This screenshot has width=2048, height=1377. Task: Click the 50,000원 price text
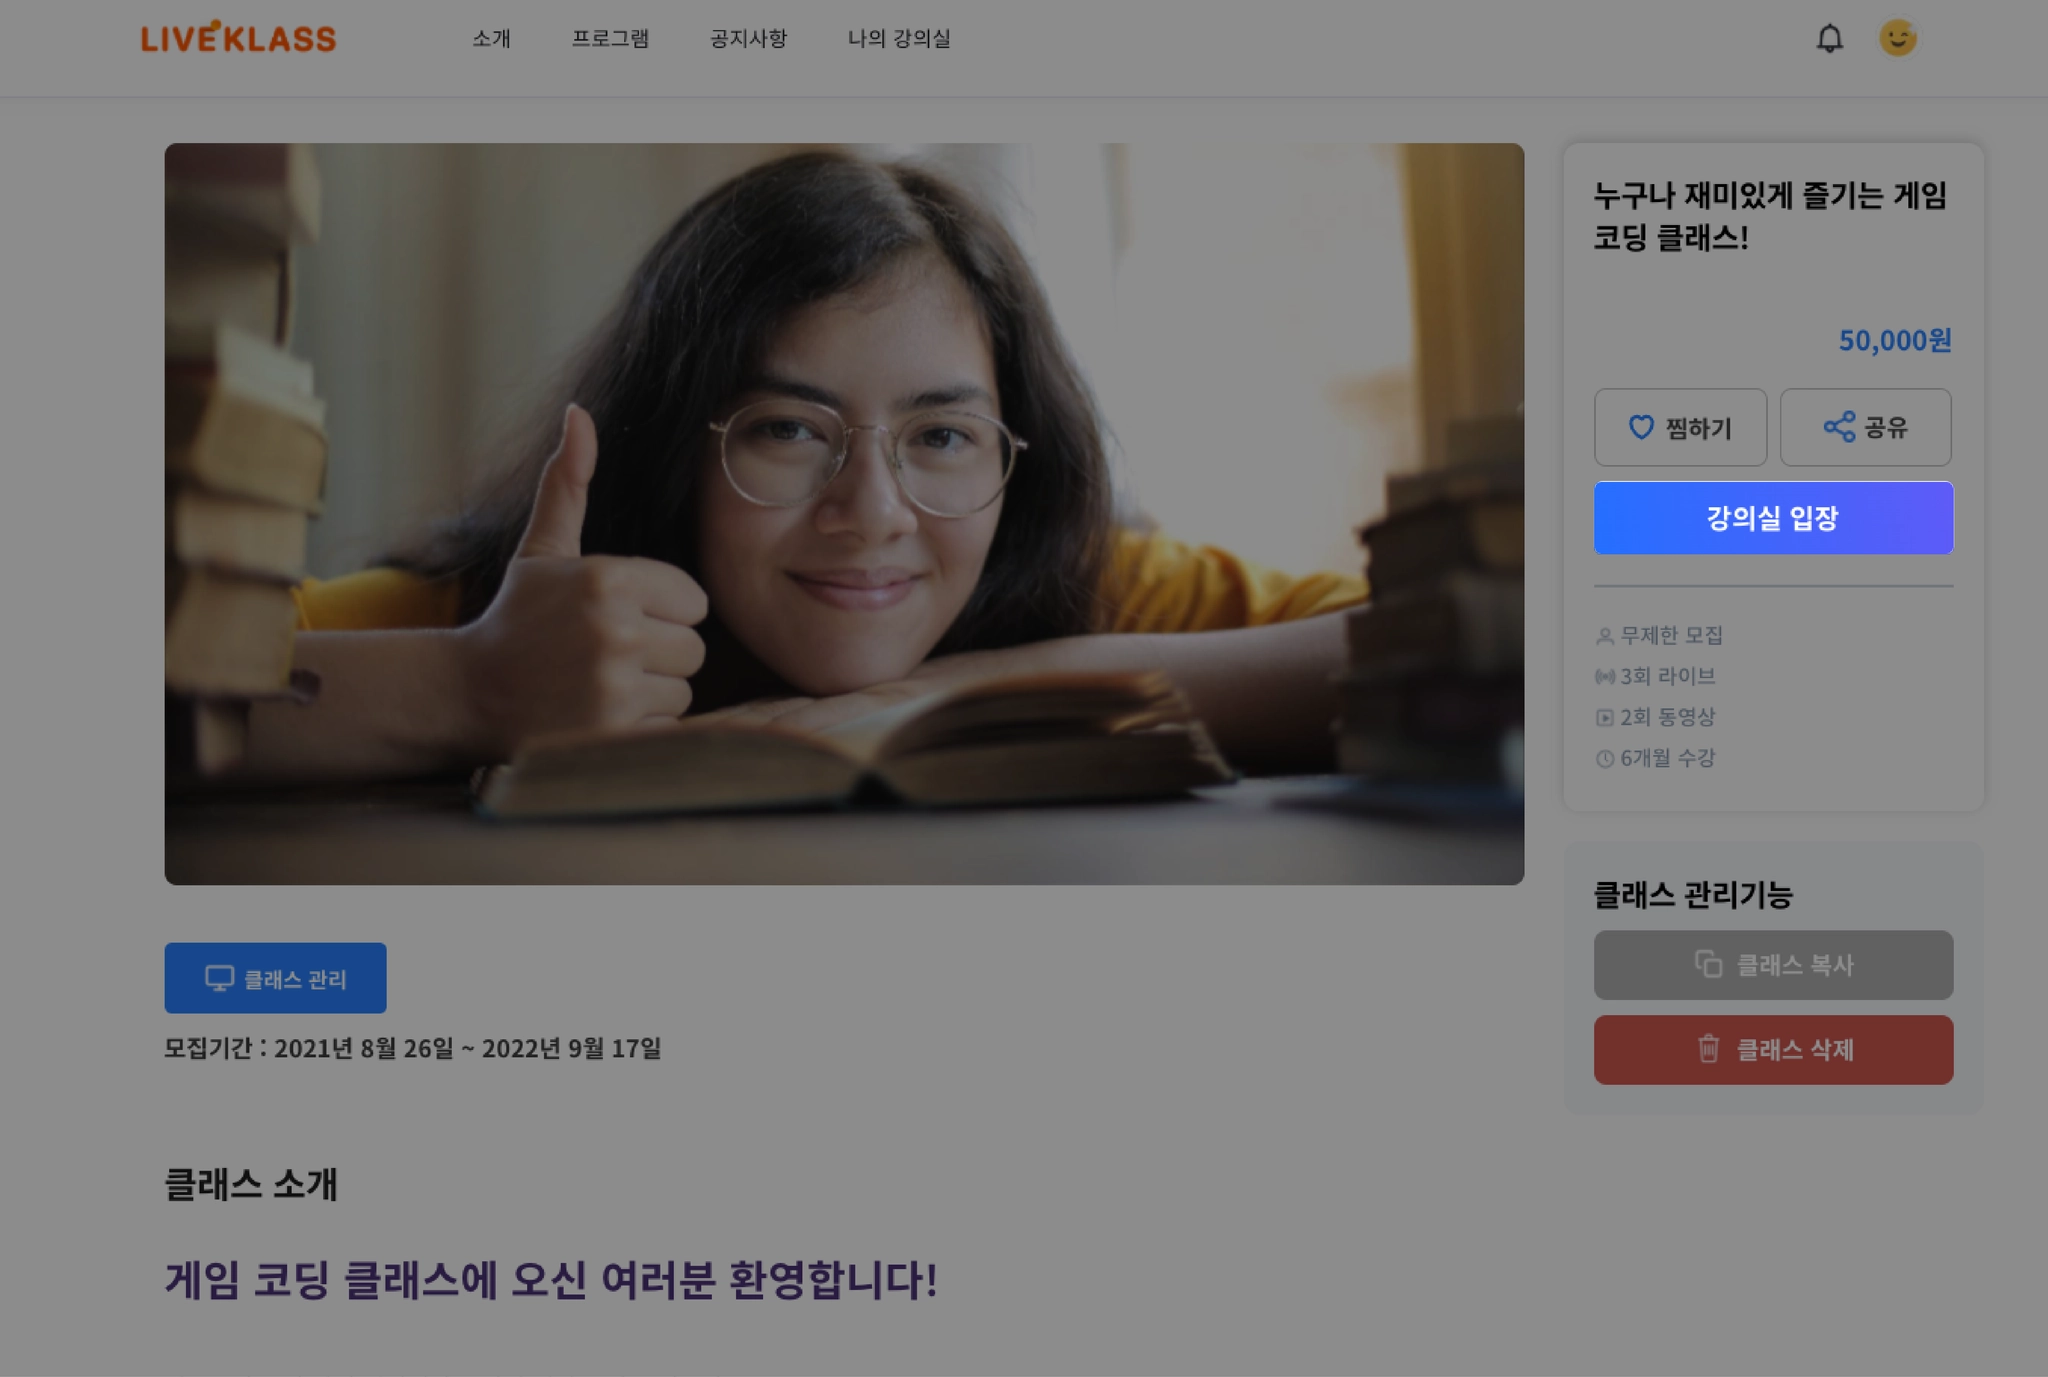point(1895,341)
